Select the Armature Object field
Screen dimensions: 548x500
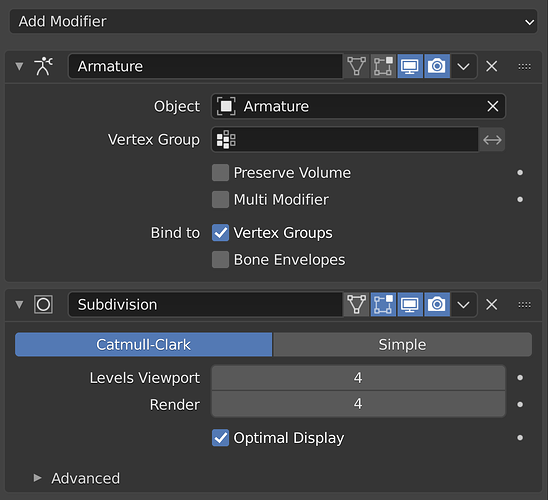[358, 106]
